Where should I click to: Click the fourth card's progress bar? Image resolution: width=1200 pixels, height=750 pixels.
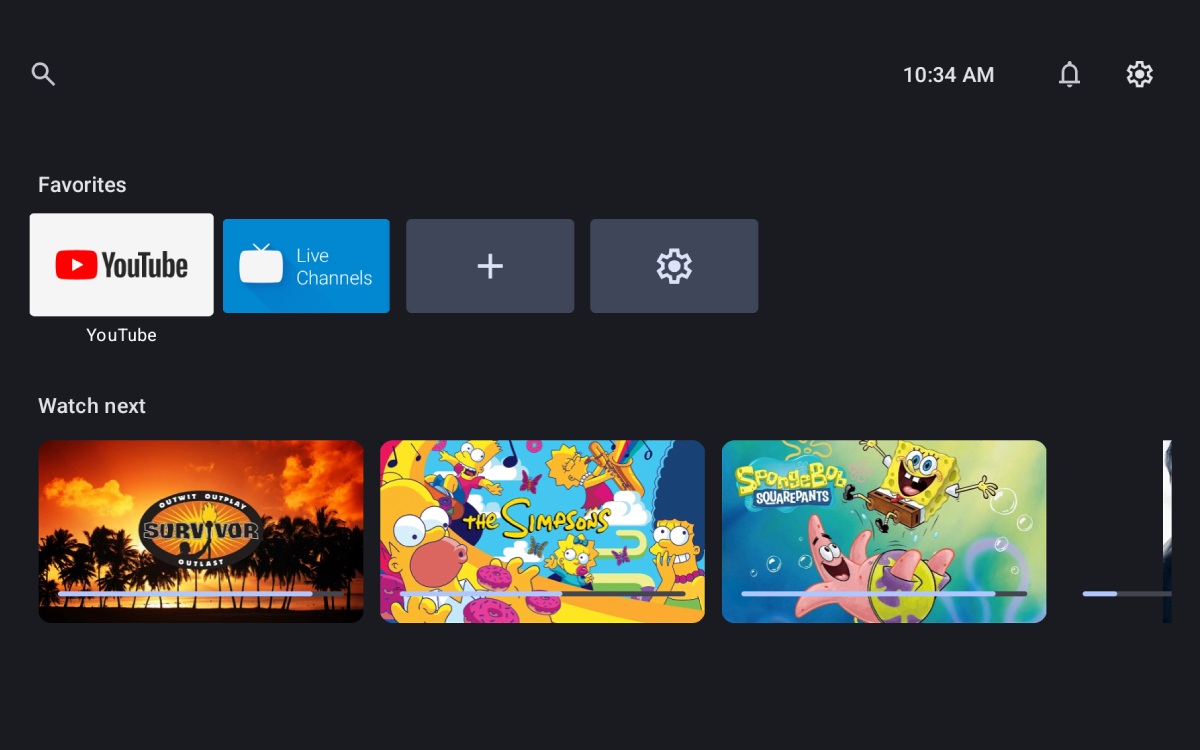coord(1125,593)
